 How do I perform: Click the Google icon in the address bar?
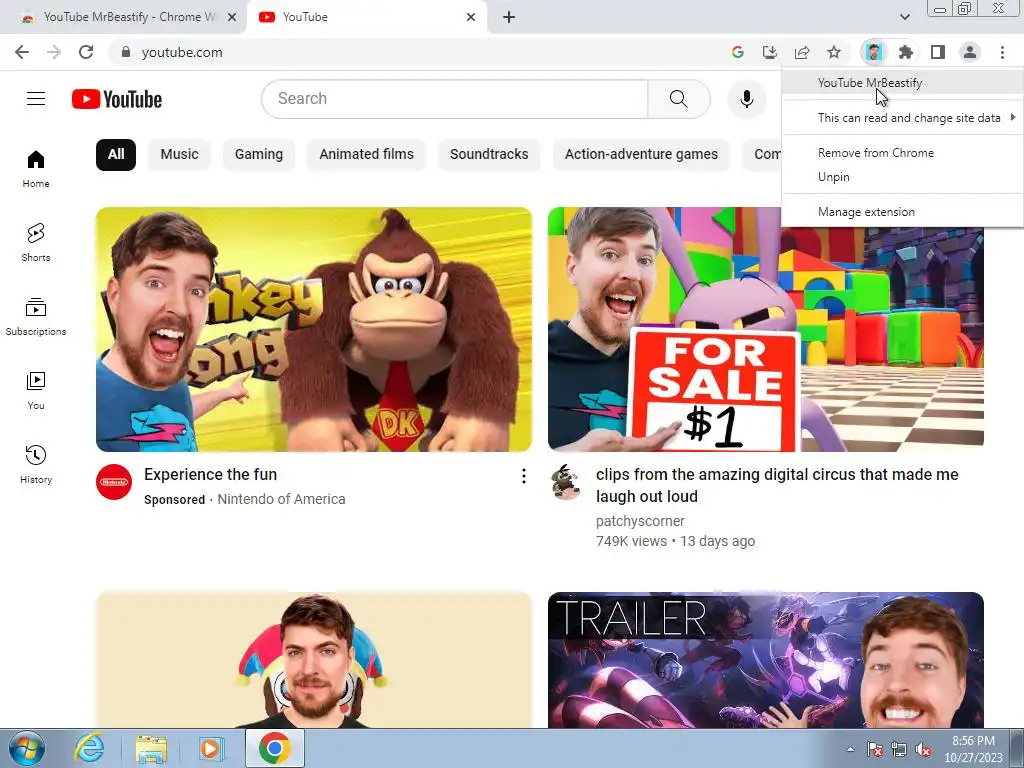click(737, 52)
